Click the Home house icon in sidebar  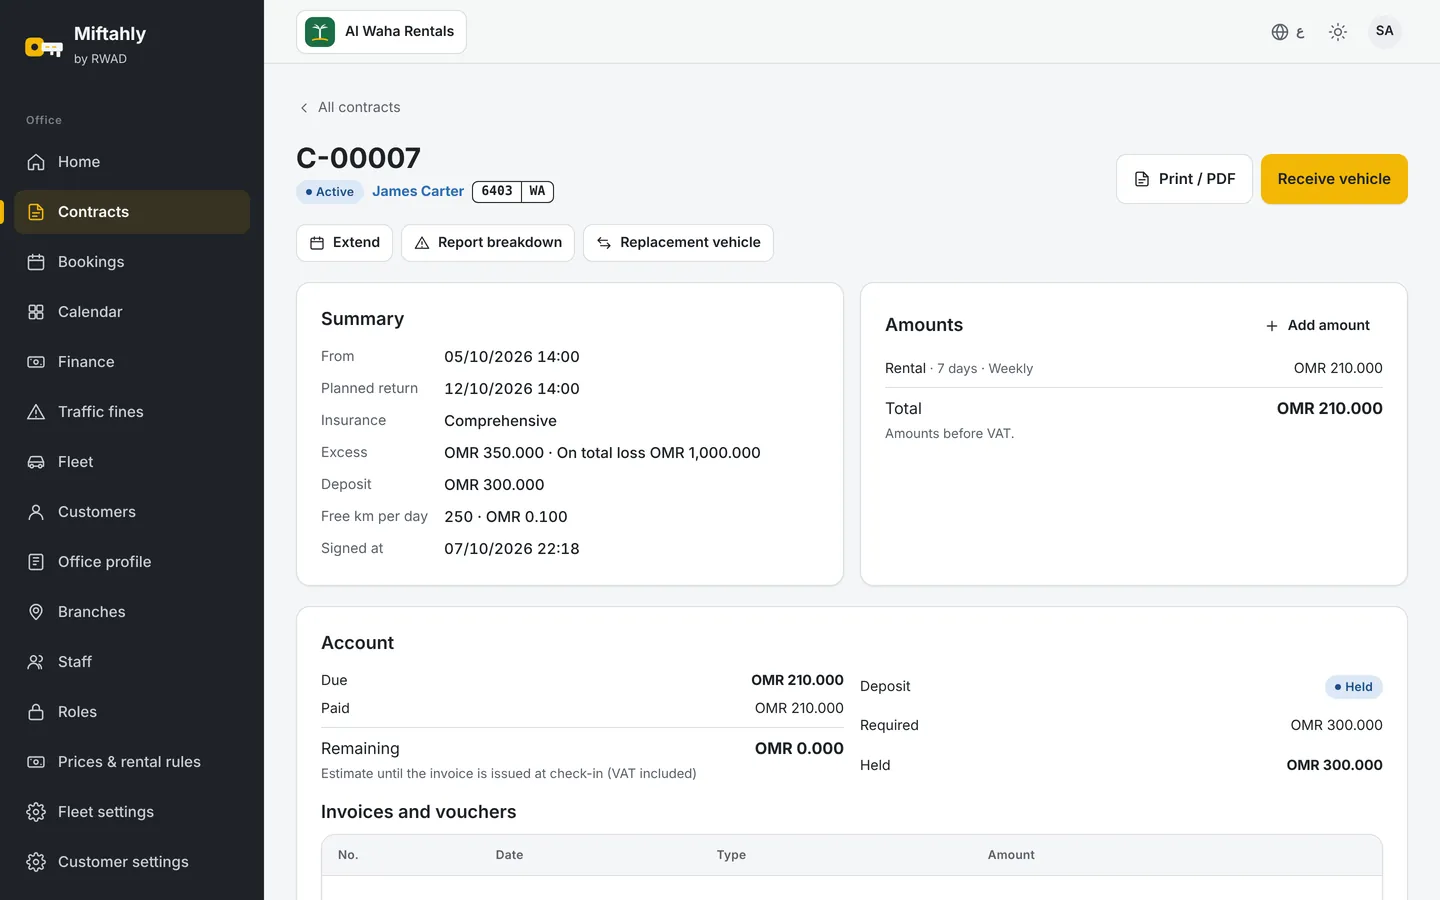pyautogui.click(x=36, y=162)
